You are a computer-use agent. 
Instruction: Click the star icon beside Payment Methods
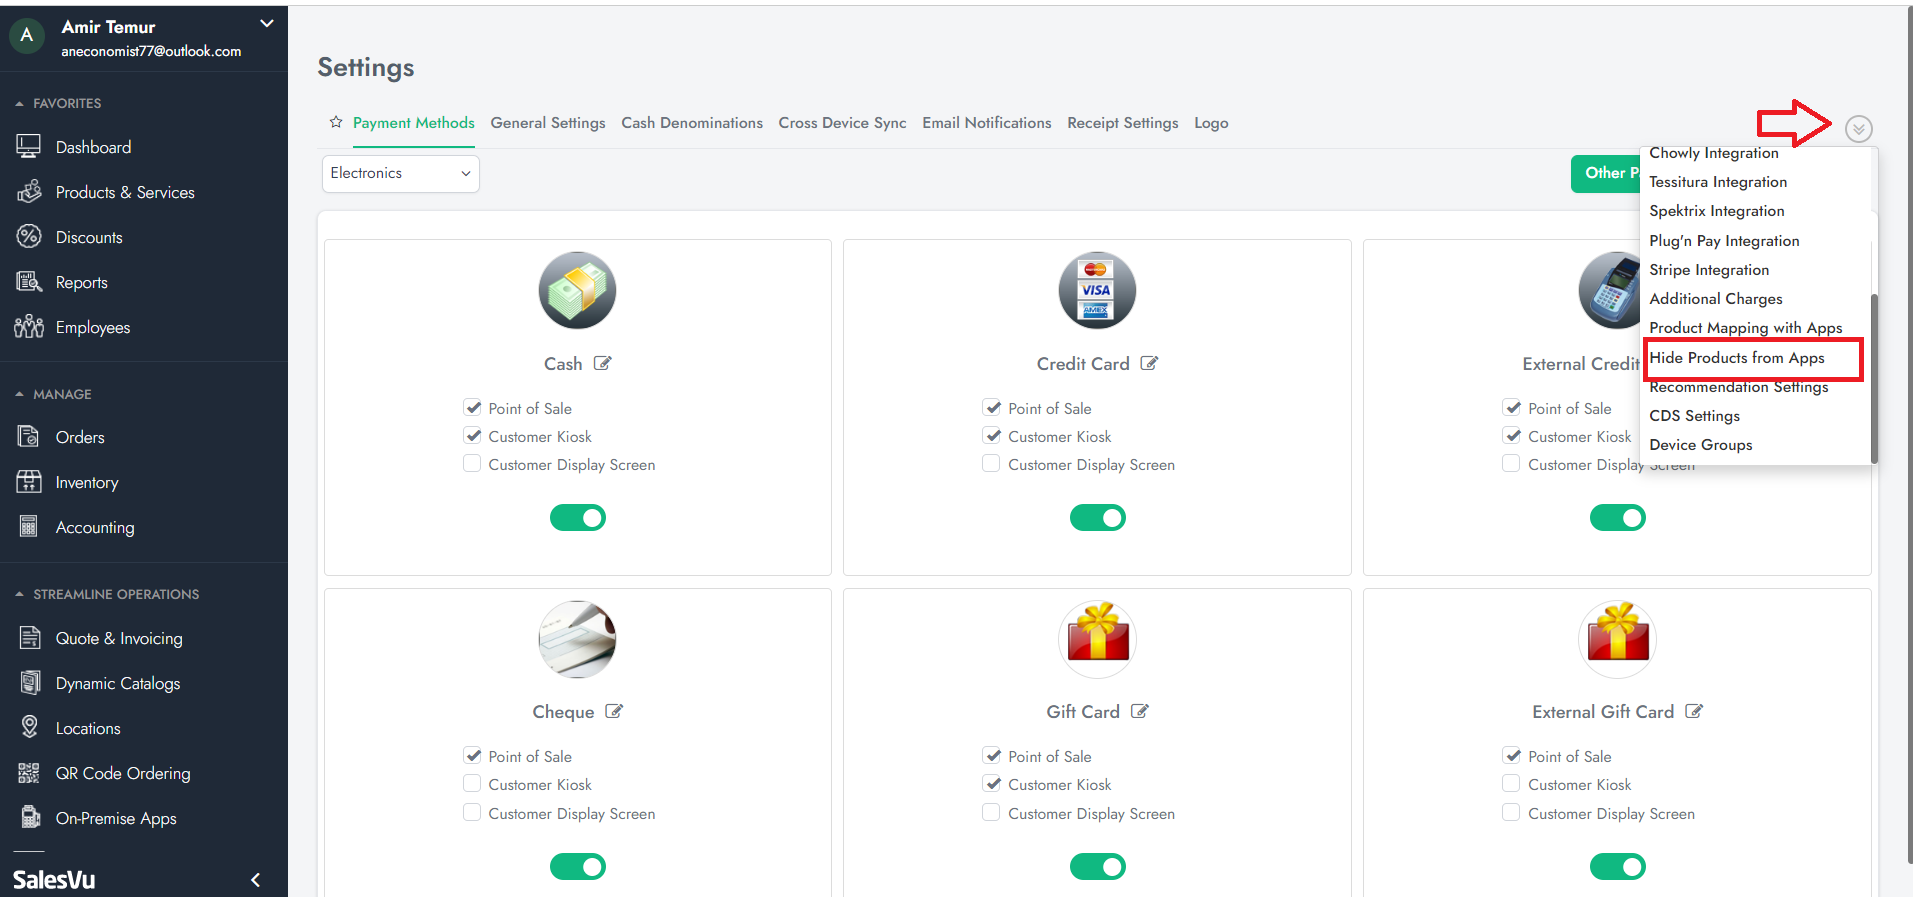point(336,122)
